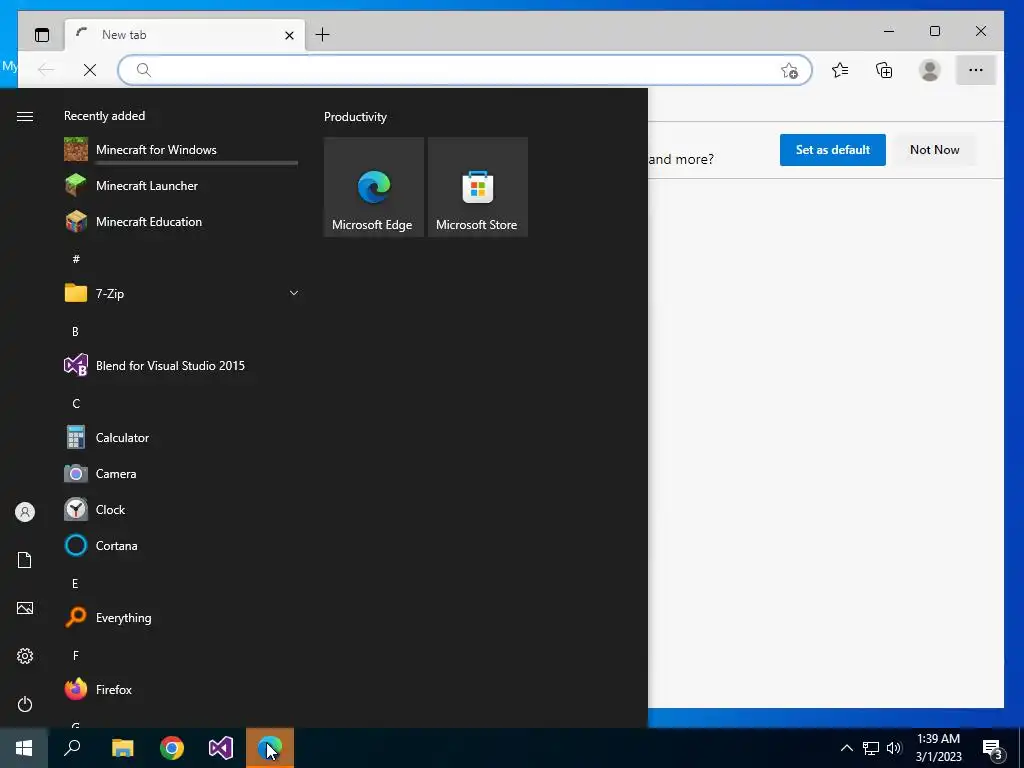Close the New tab tab
This screenshot has width=1024, height=768.
pyautogui.click(x=289, y=35)
